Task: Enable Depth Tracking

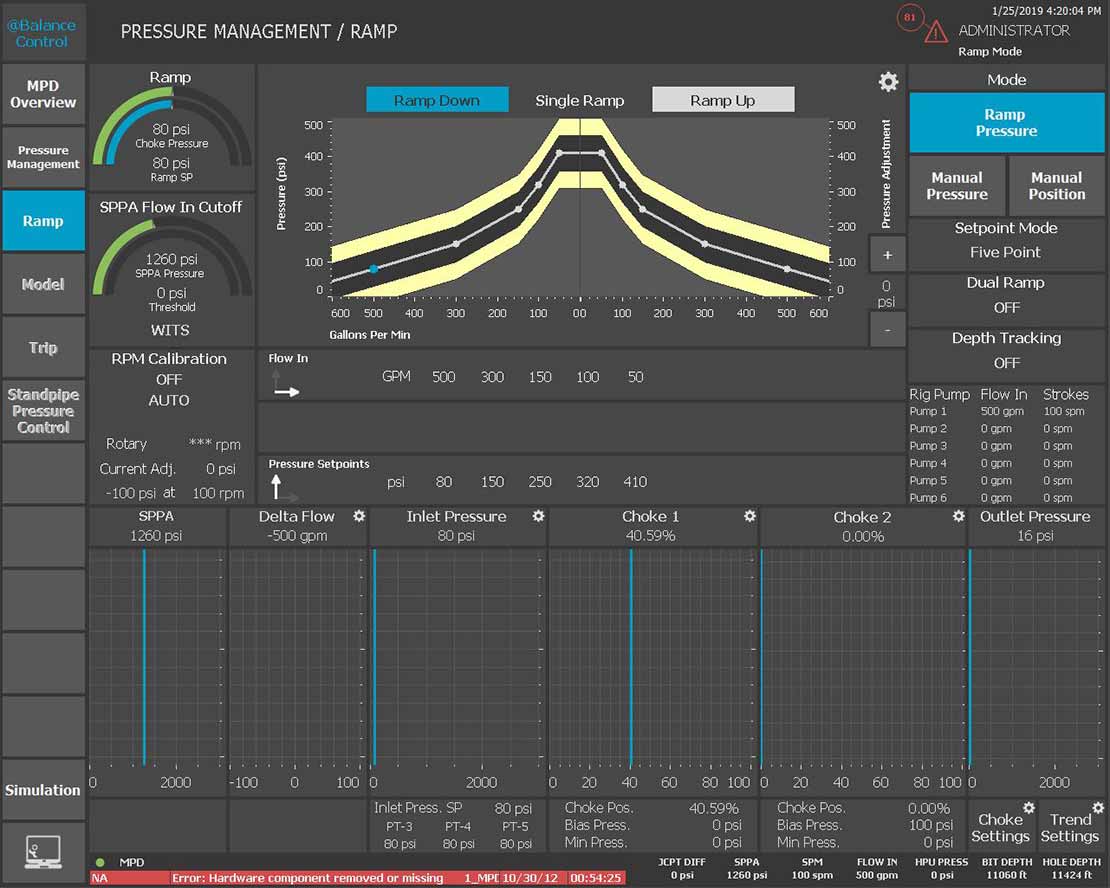Action: point(1006,350)
